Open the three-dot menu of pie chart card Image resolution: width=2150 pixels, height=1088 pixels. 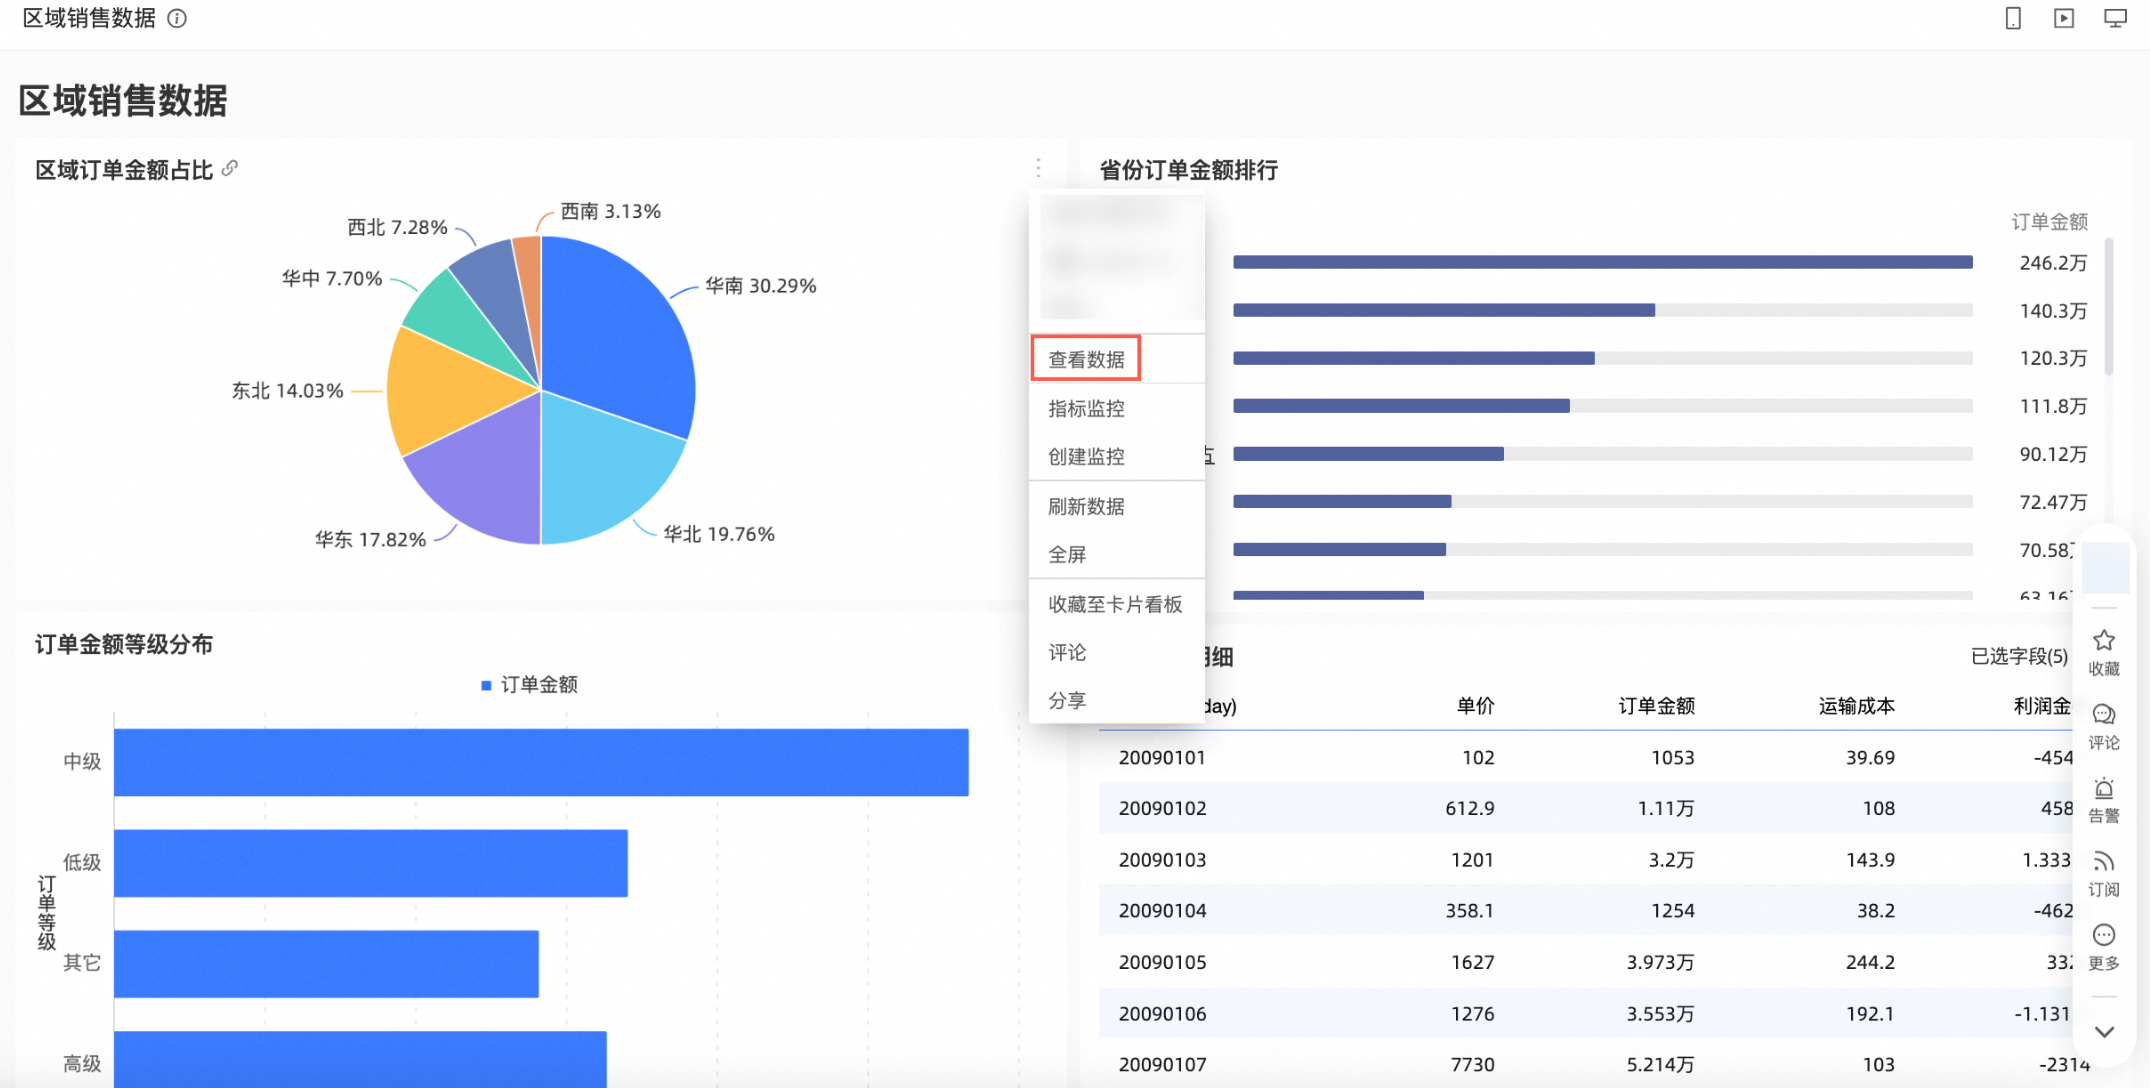pos(1038,168)
